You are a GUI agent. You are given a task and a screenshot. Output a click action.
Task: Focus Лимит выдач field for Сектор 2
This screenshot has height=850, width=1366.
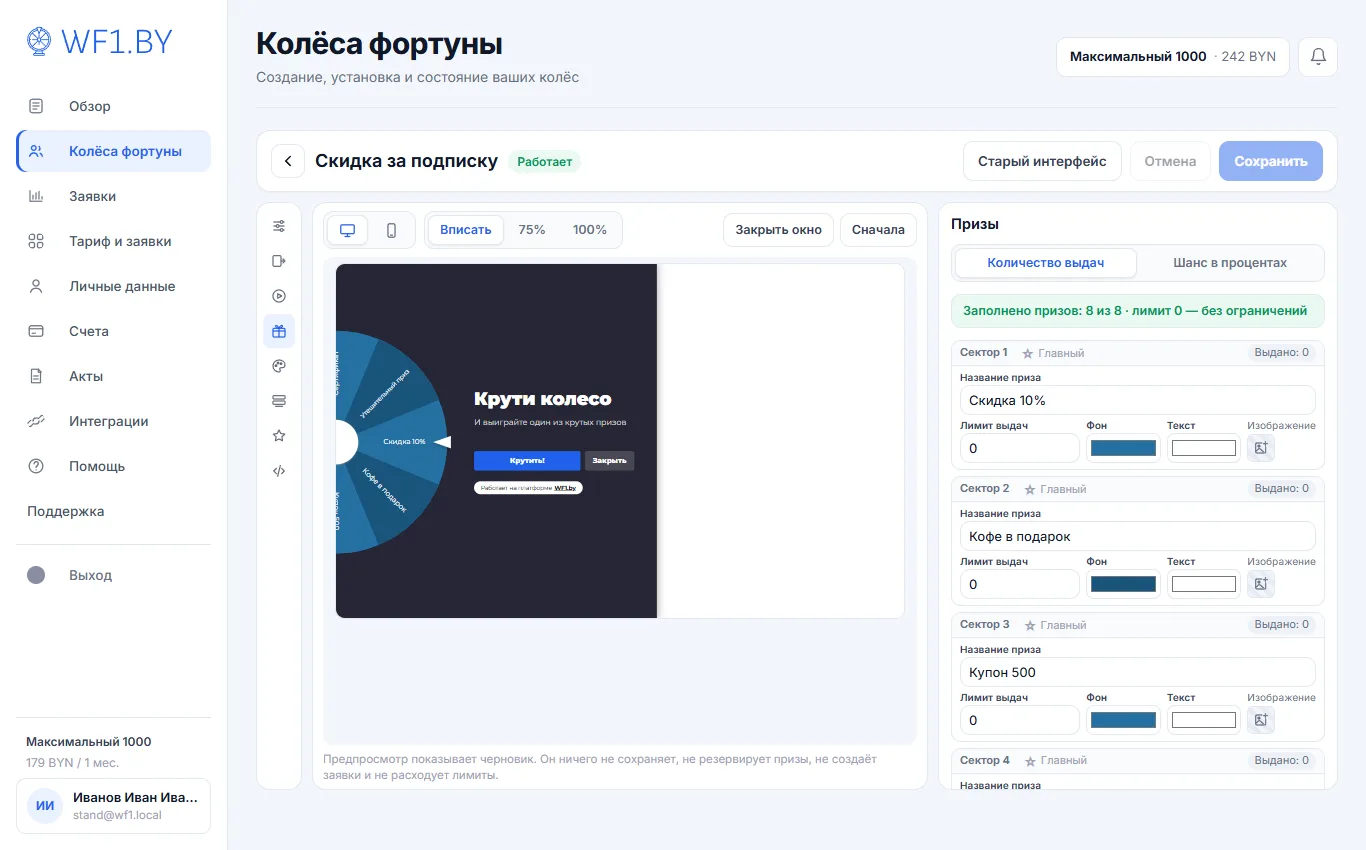[x=1019, y=584]
